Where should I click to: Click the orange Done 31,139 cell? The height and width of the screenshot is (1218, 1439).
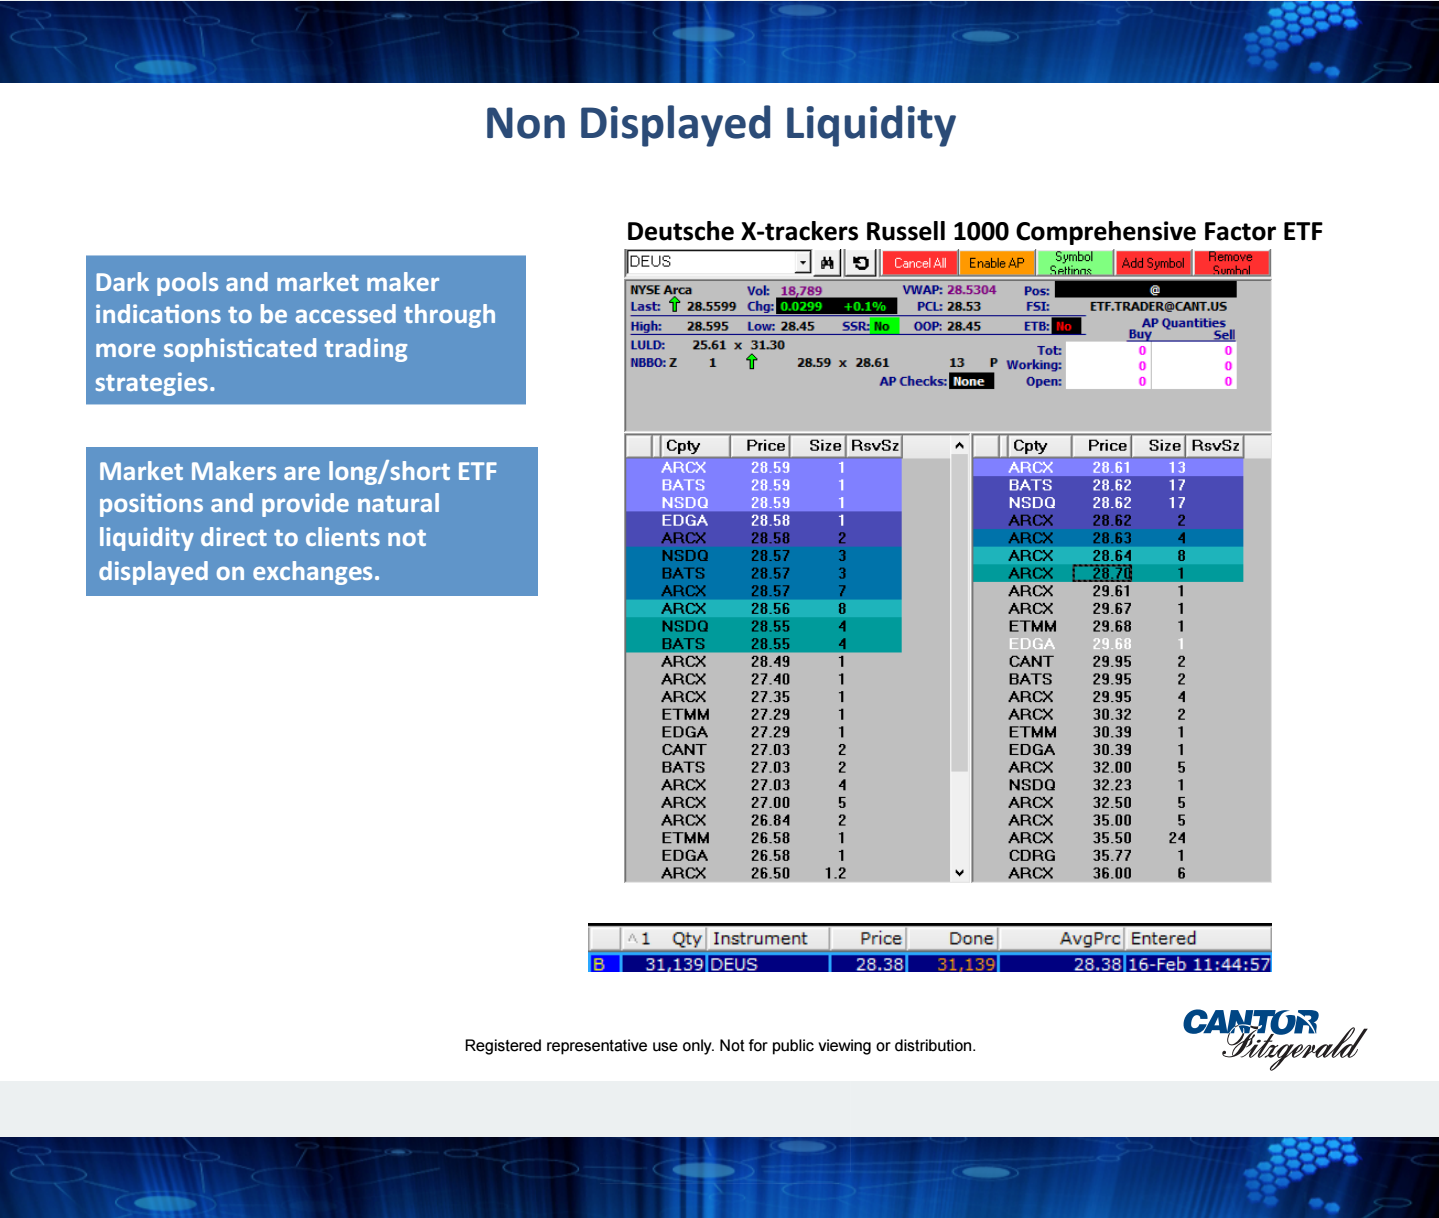point(953,964)
